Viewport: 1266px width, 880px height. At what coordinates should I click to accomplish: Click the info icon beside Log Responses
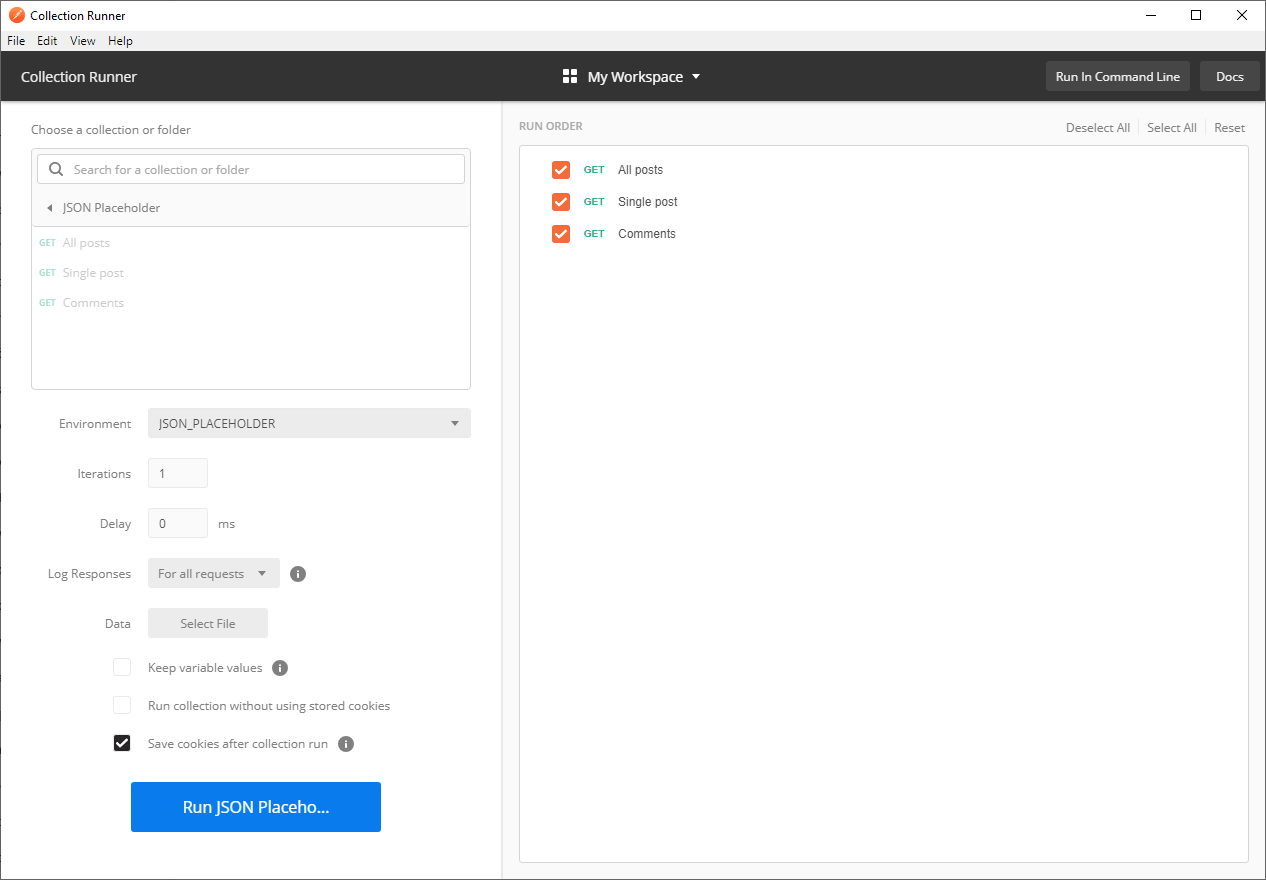click(298, 574)
